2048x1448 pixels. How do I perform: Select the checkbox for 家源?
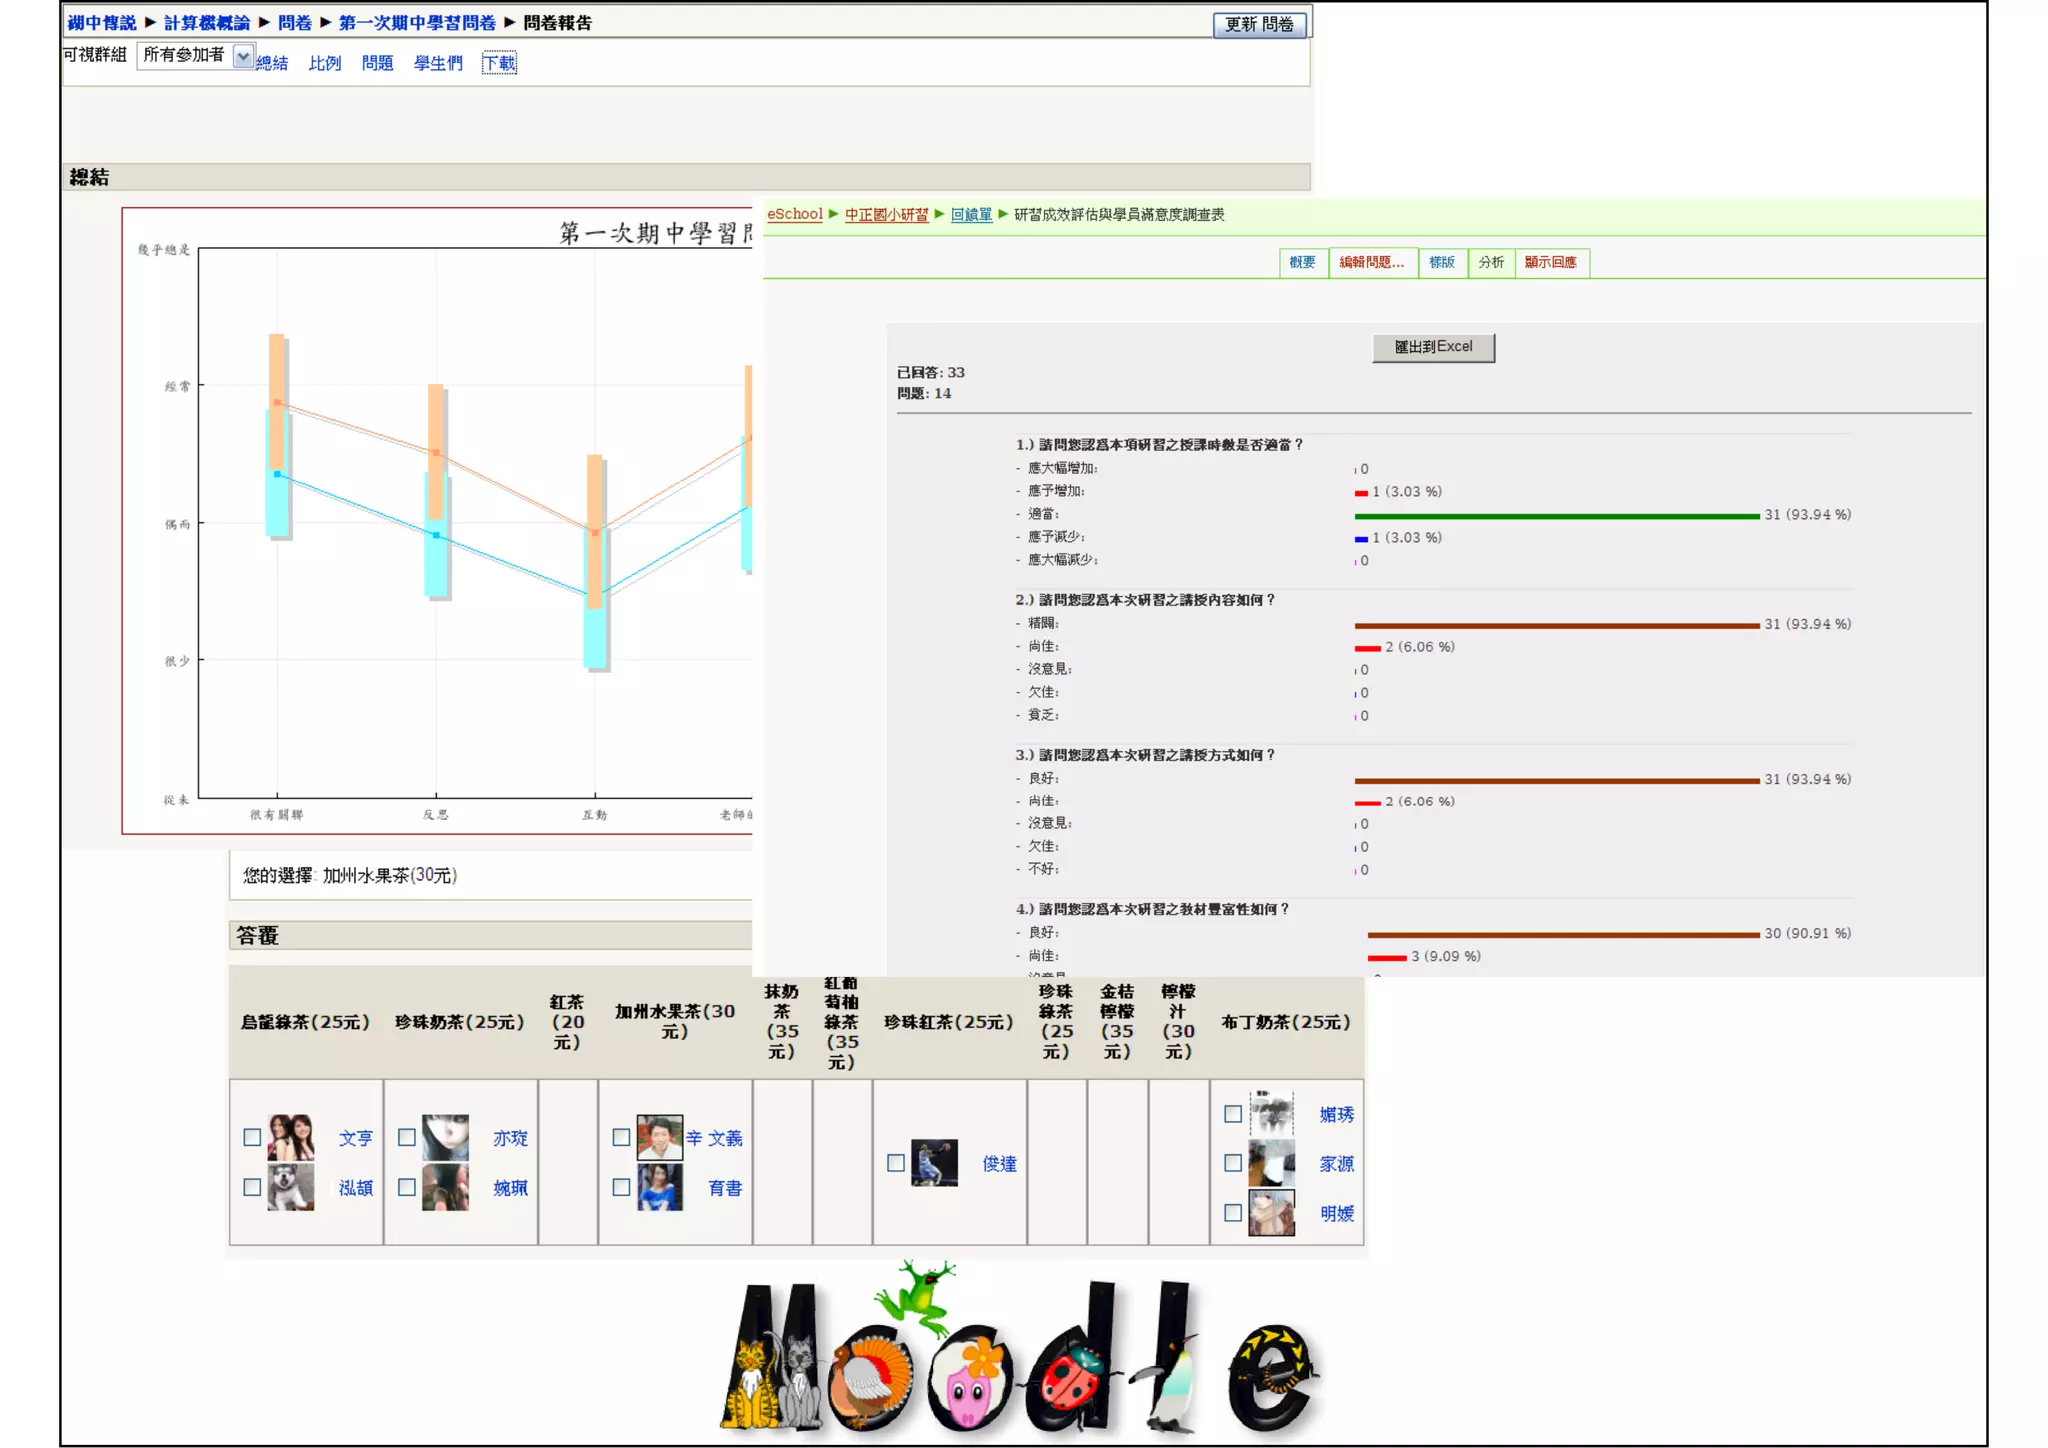pyautogui.click(x=1233, y=1163)
